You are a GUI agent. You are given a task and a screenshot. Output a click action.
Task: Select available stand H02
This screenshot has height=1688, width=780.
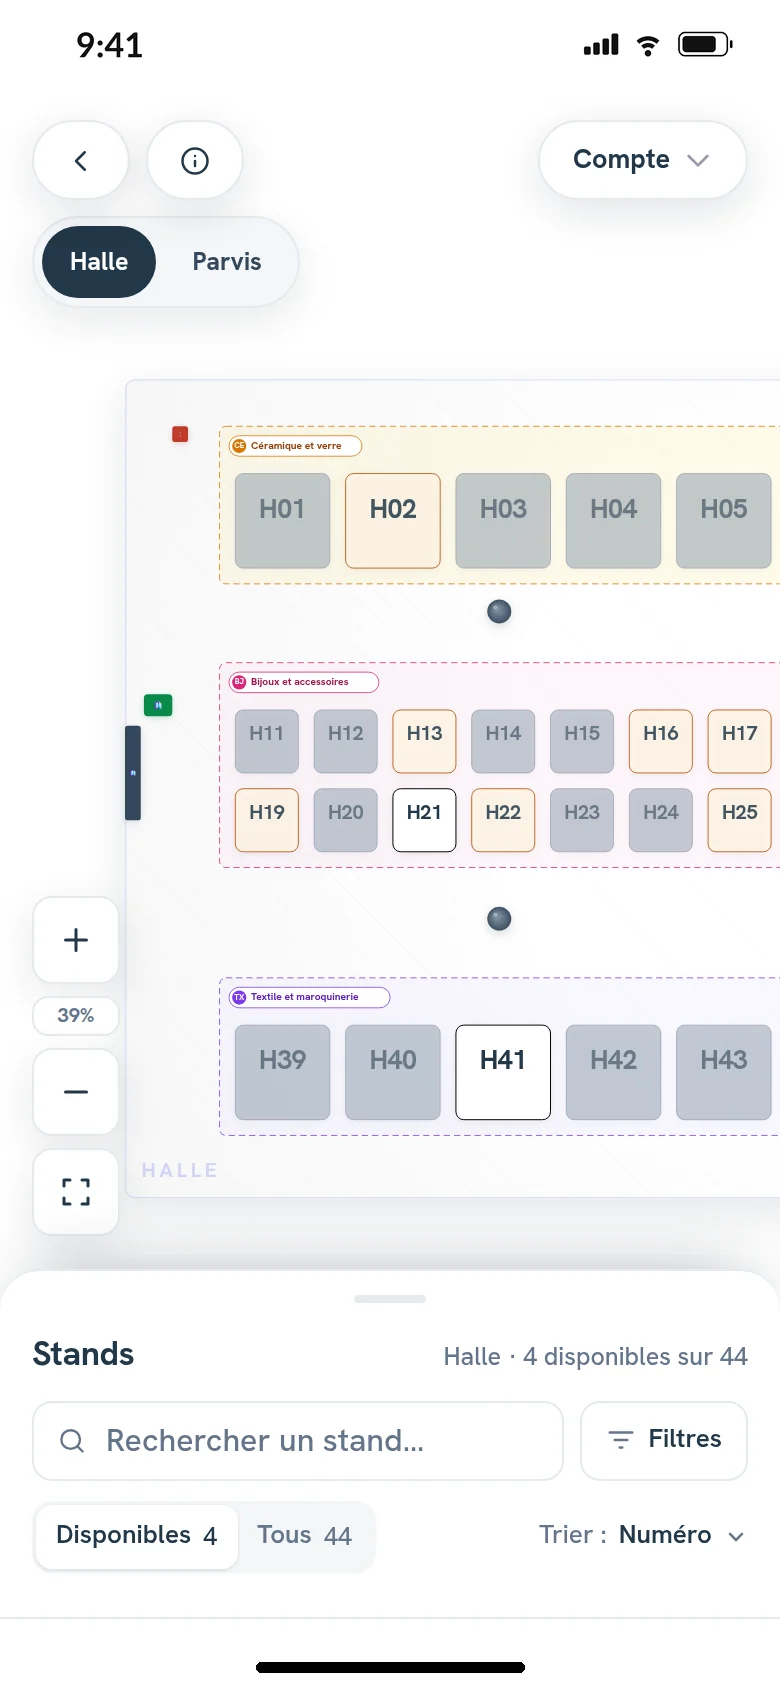click(393, 521)
